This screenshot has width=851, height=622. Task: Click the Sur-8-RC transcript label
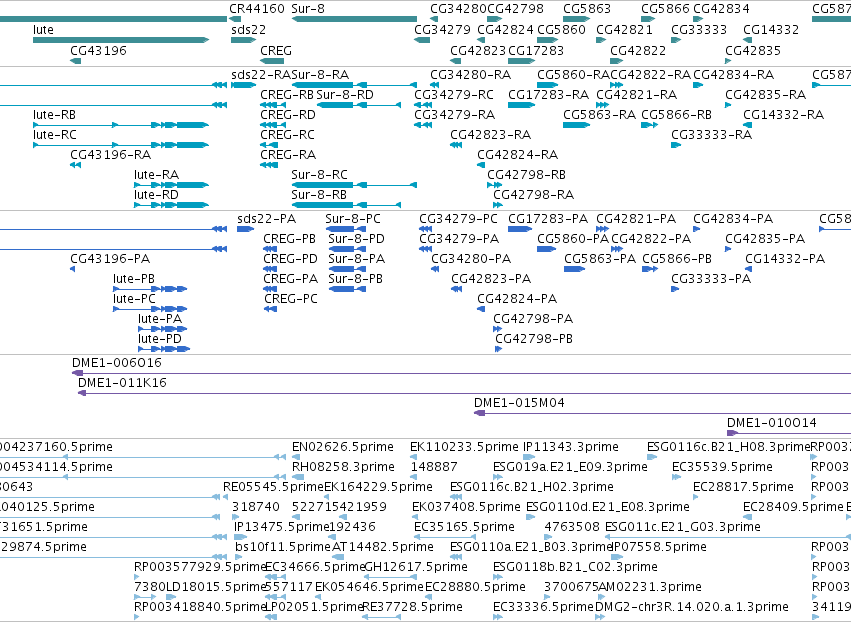[319, 175]
